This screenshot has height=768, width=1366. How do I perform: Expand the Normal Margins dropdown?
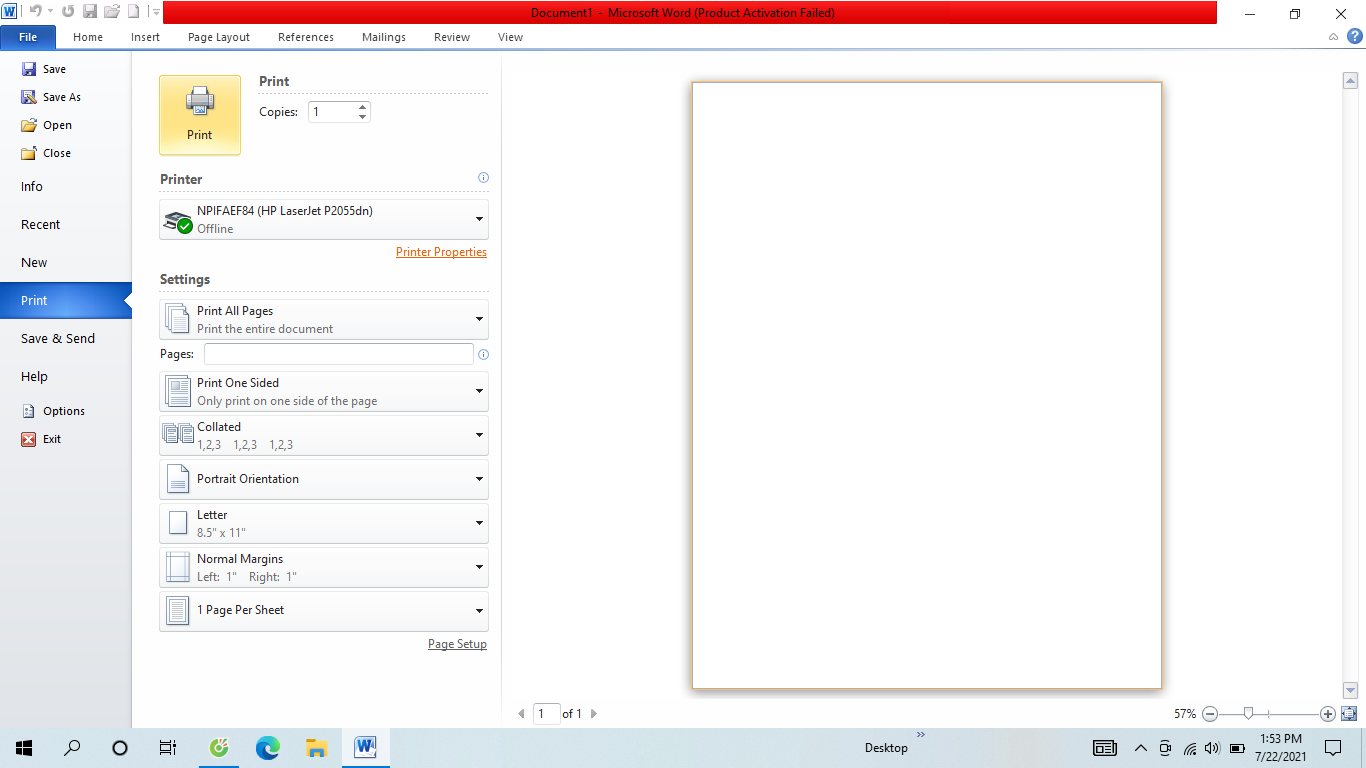pos(324,567)
